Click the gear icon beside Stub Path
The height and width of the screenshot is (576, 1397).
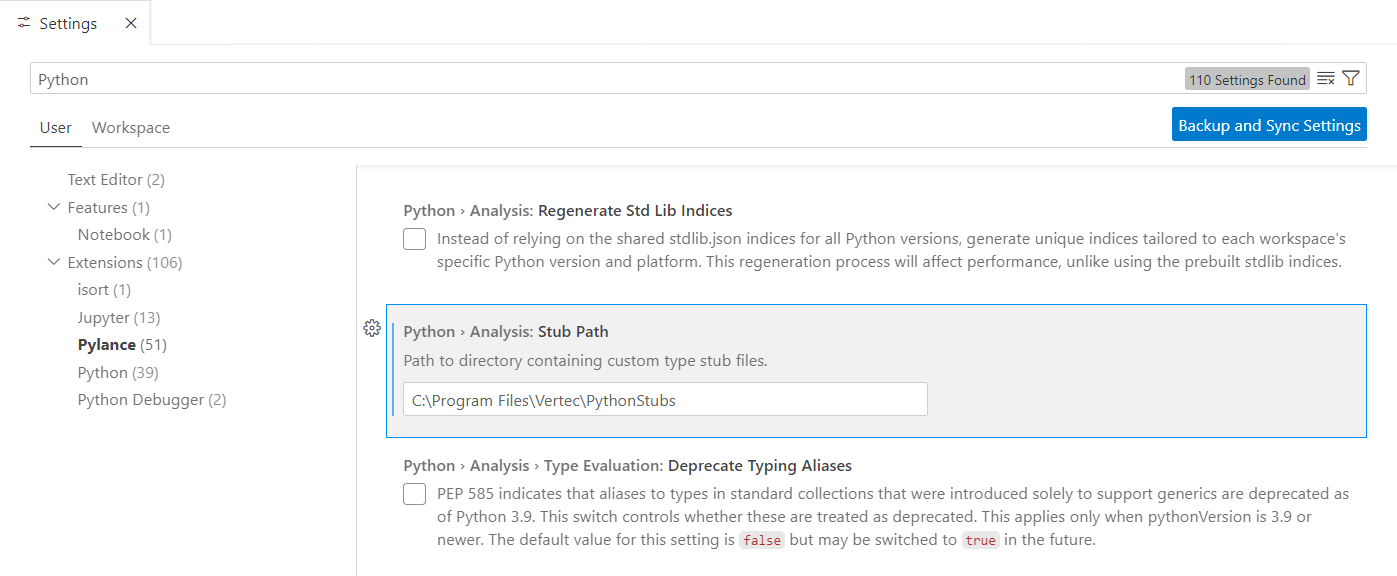pos(372,328)
